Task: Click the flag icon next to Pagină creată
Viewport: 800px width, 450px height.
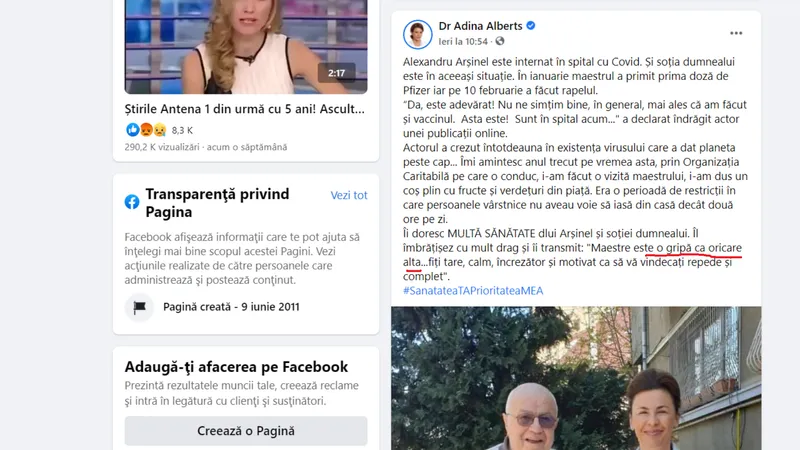Action: [139, 307]
